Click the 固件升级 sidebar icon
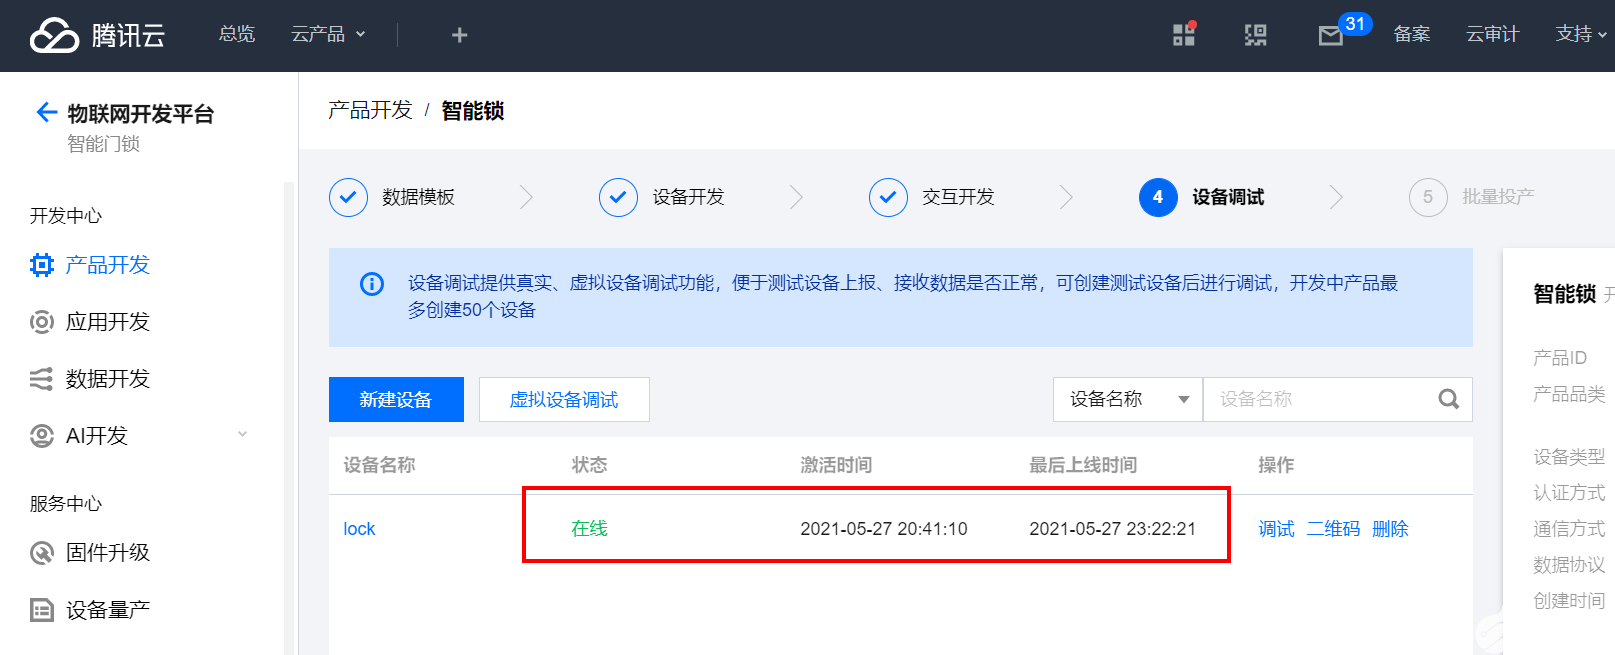This screenshot has width=1615, height=655. [x=41, y=553]
